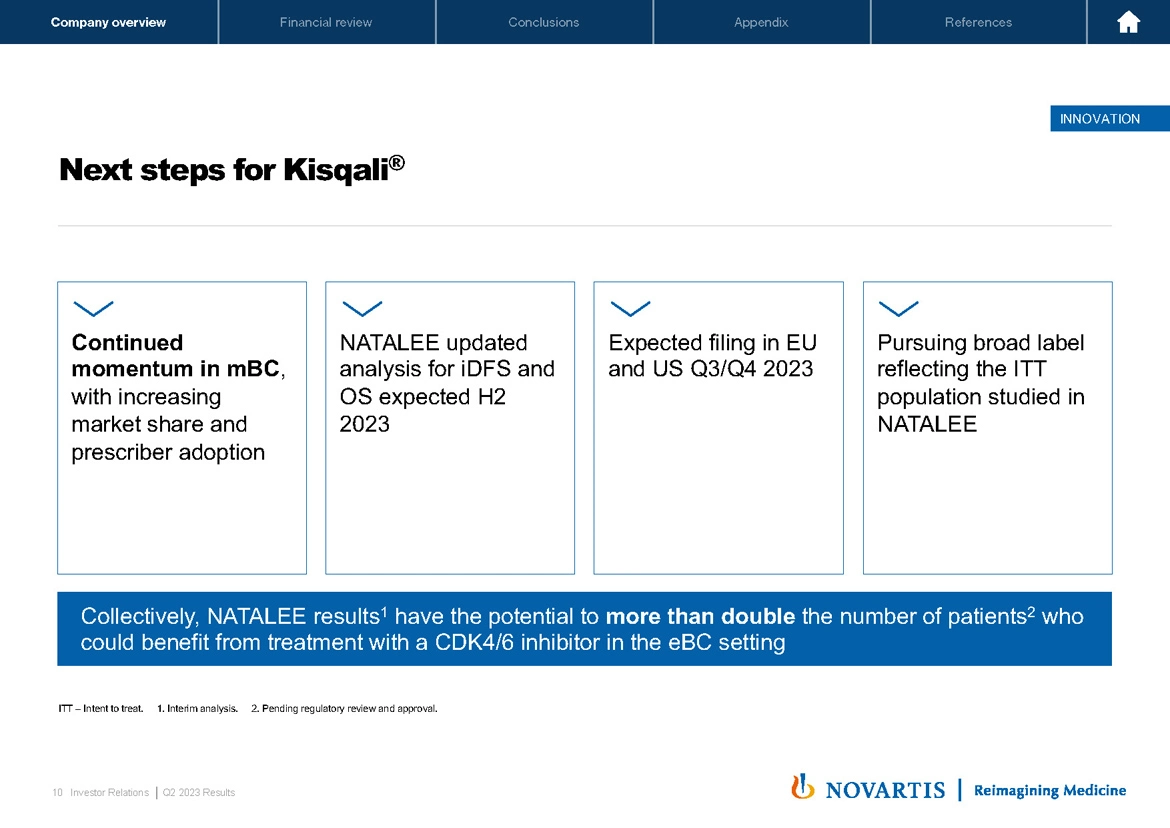Navigate to the References tab

(x=978, y=22)
